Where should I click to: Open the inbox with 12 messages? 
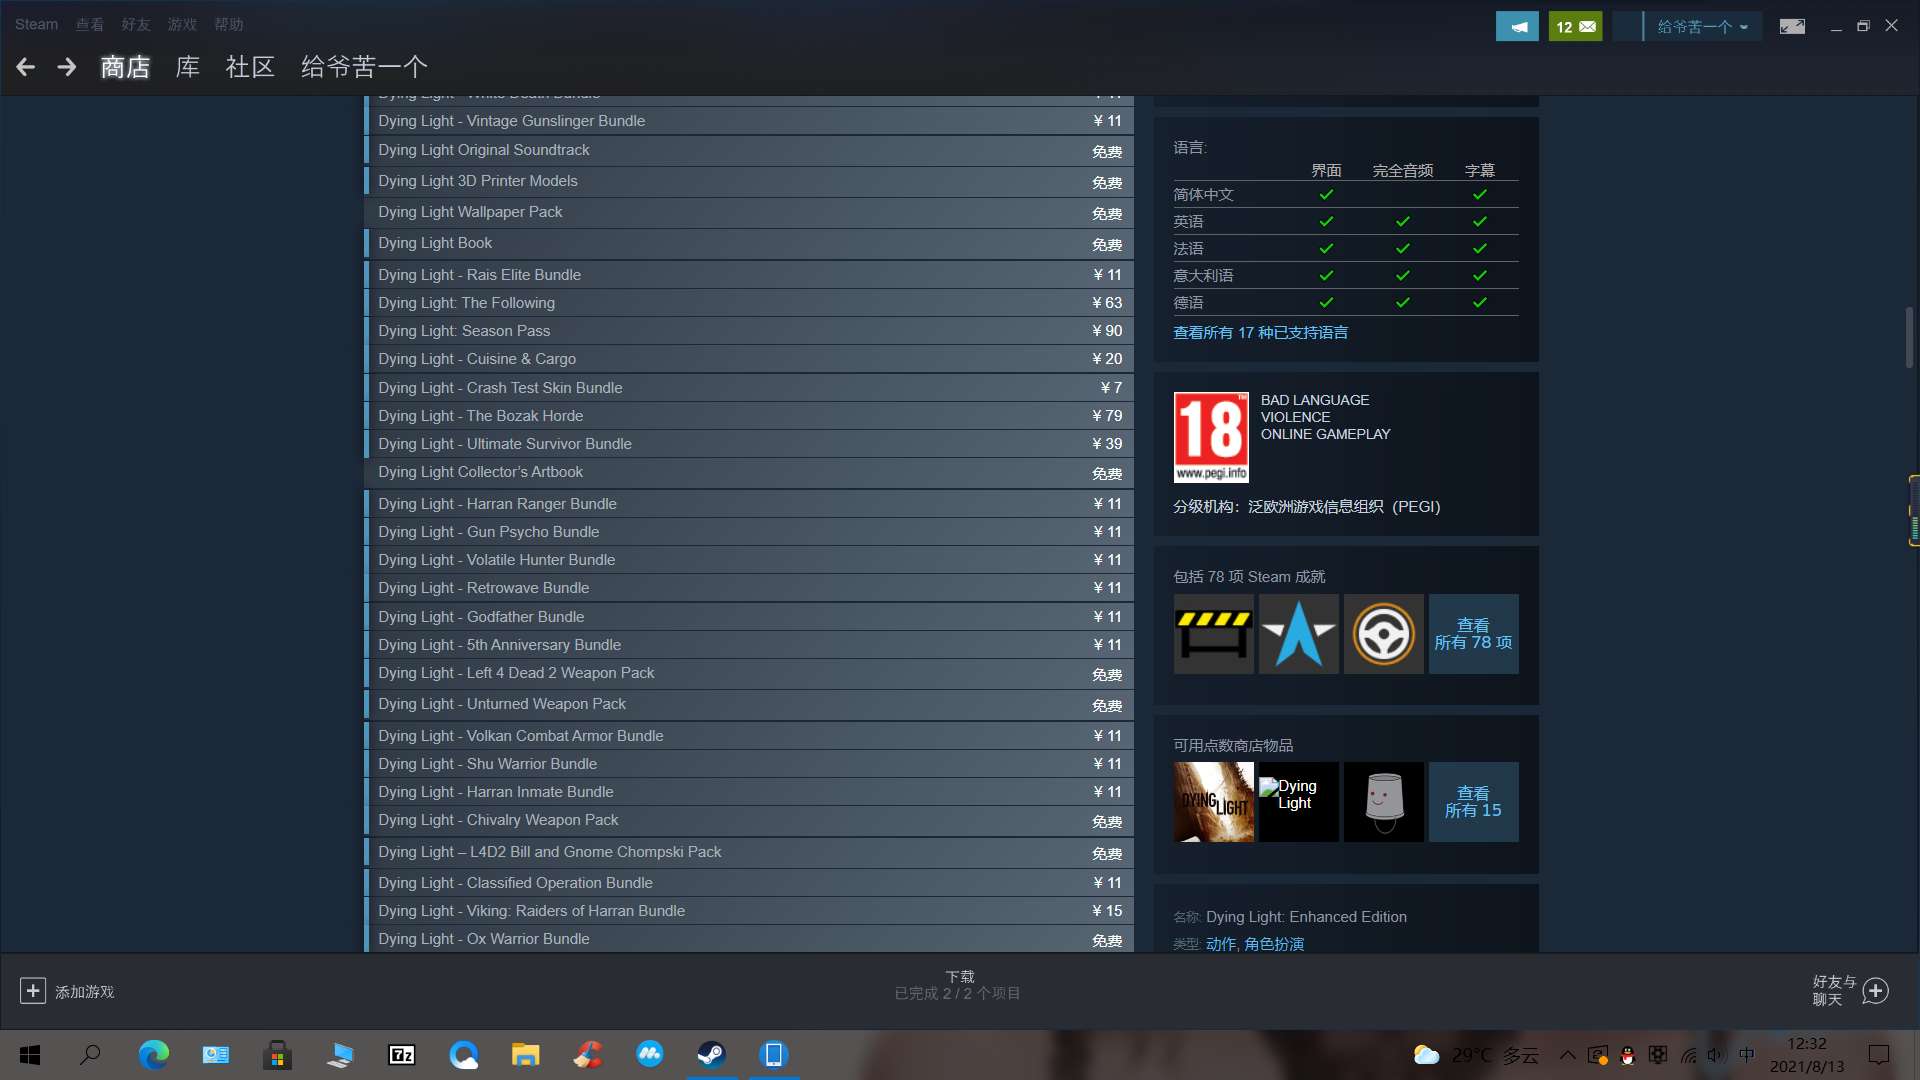[x=1575, y=27]
